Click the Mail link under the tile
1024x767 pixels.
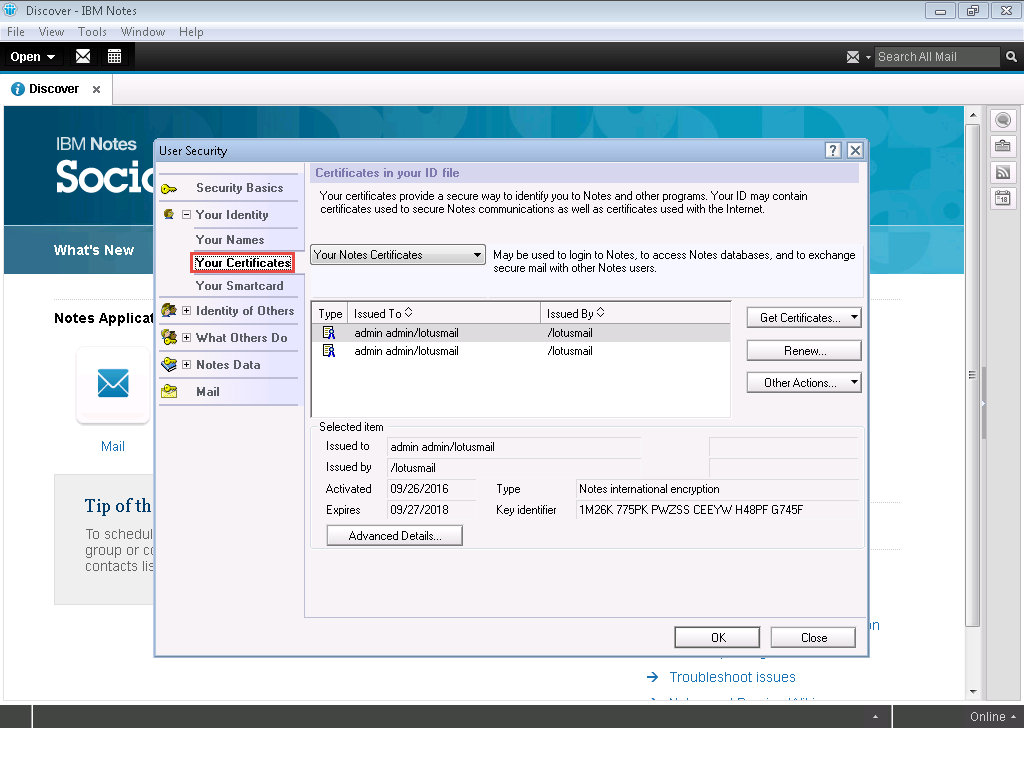point(112,446)
